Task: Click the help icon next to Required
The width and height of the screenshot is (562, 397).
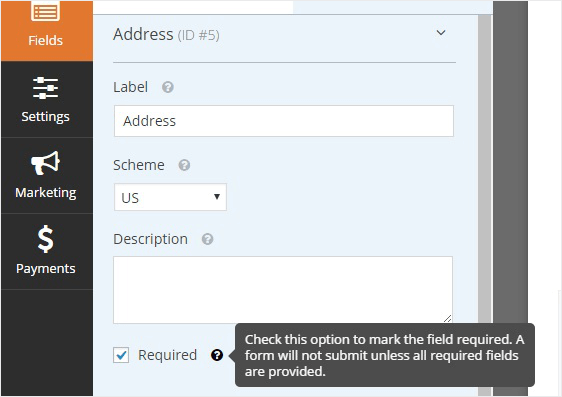Action: pos(217,355)
